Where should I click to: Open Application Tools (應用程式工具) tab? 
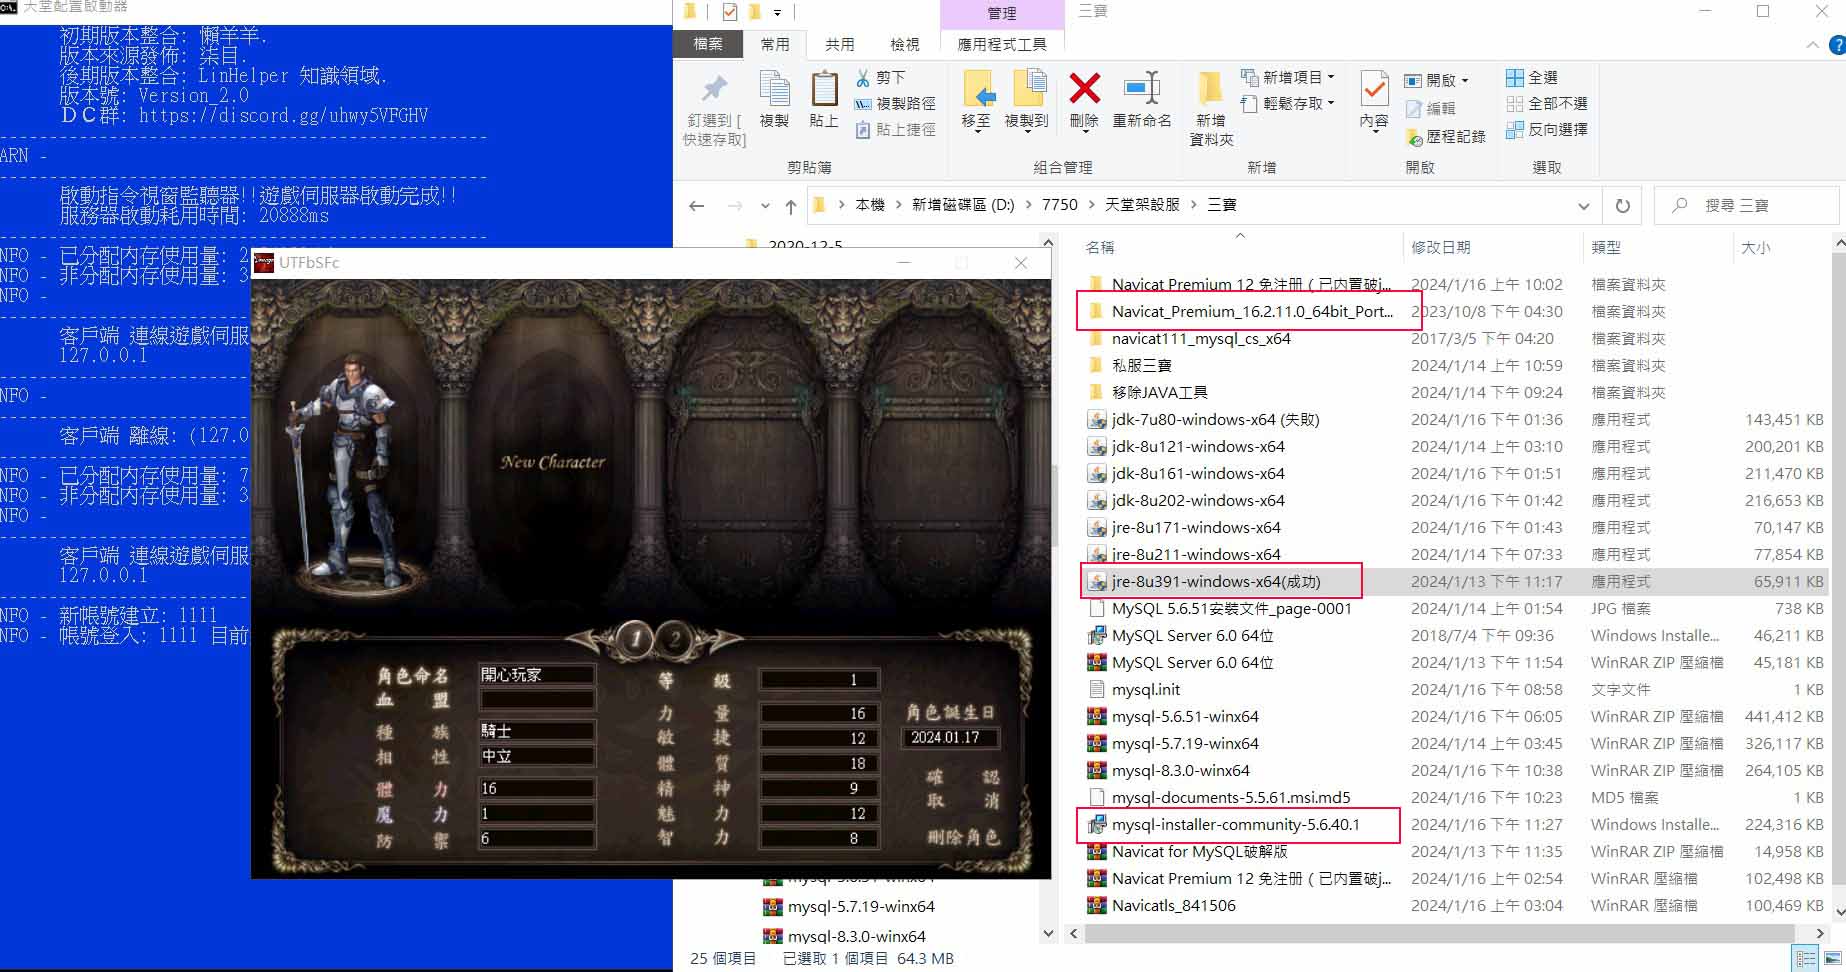click(x=1002, y=44)
